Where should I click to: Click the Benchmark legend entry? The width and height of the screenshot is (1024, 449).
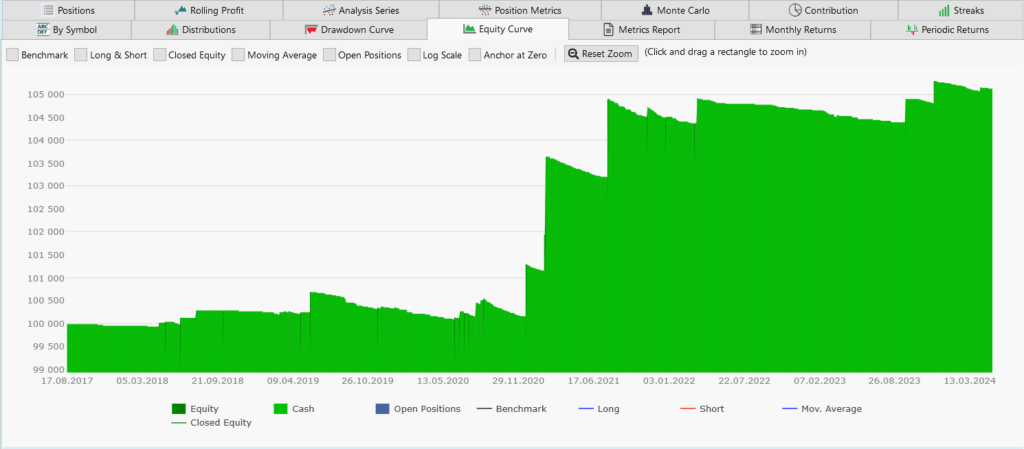pos(512,409)
